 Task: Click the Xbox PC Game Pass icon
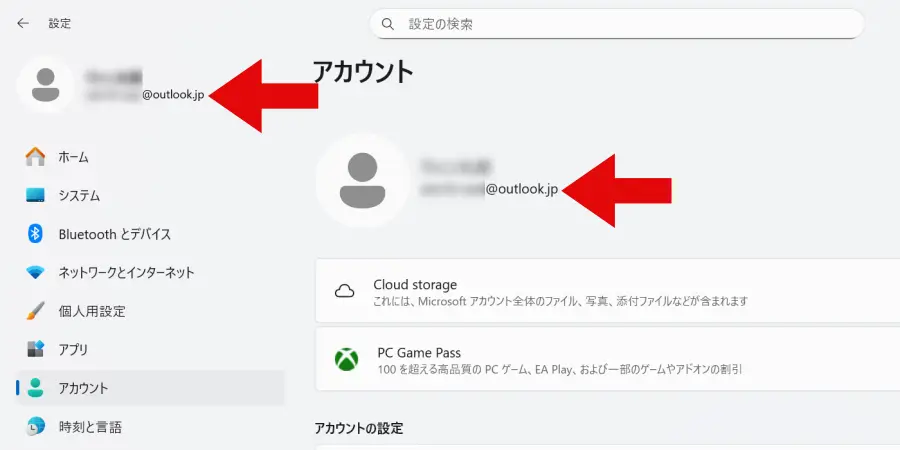click(347, 359)
